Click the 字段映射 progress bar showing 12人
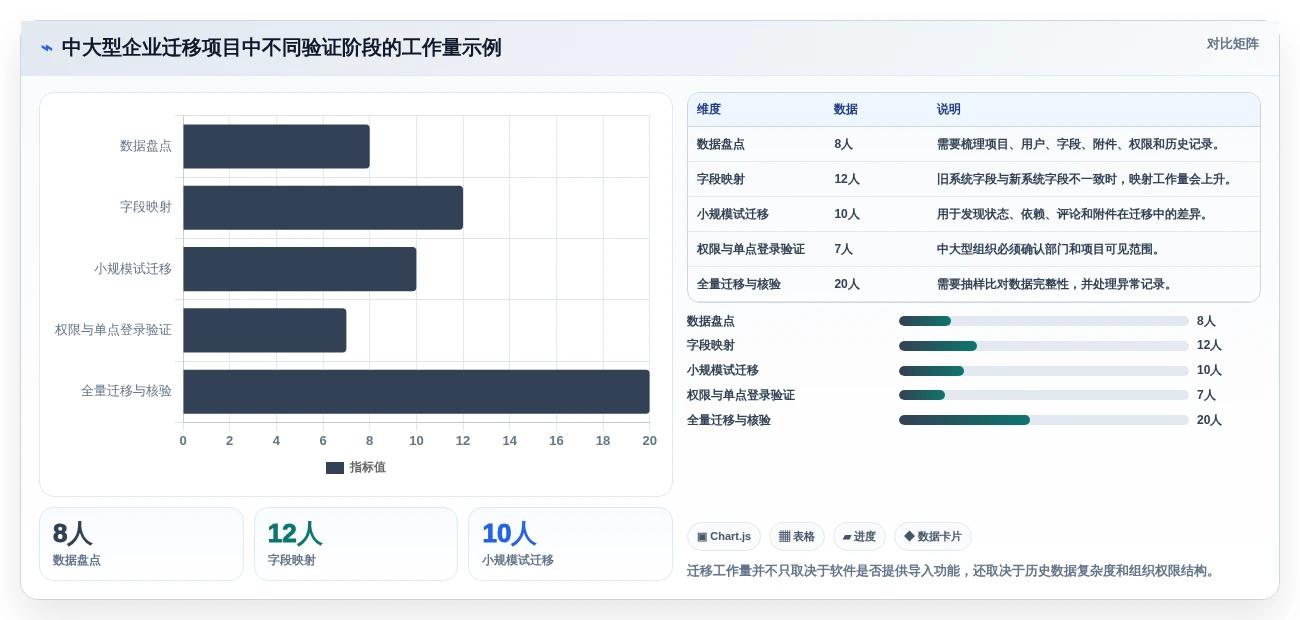1300x620 pixels. point(1044,346)
